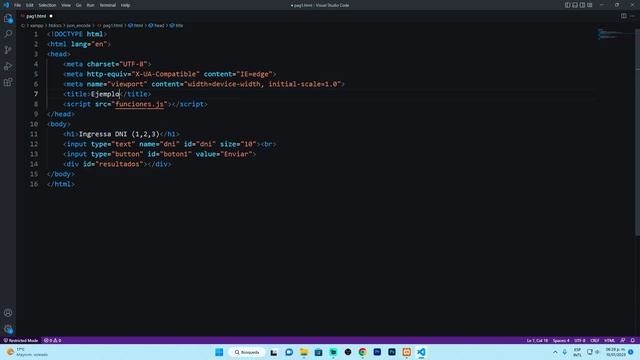The height and width of the screenshot is (360, 640).
Task: Click the VS Code logo in title bar
Action: click(6, 5)
